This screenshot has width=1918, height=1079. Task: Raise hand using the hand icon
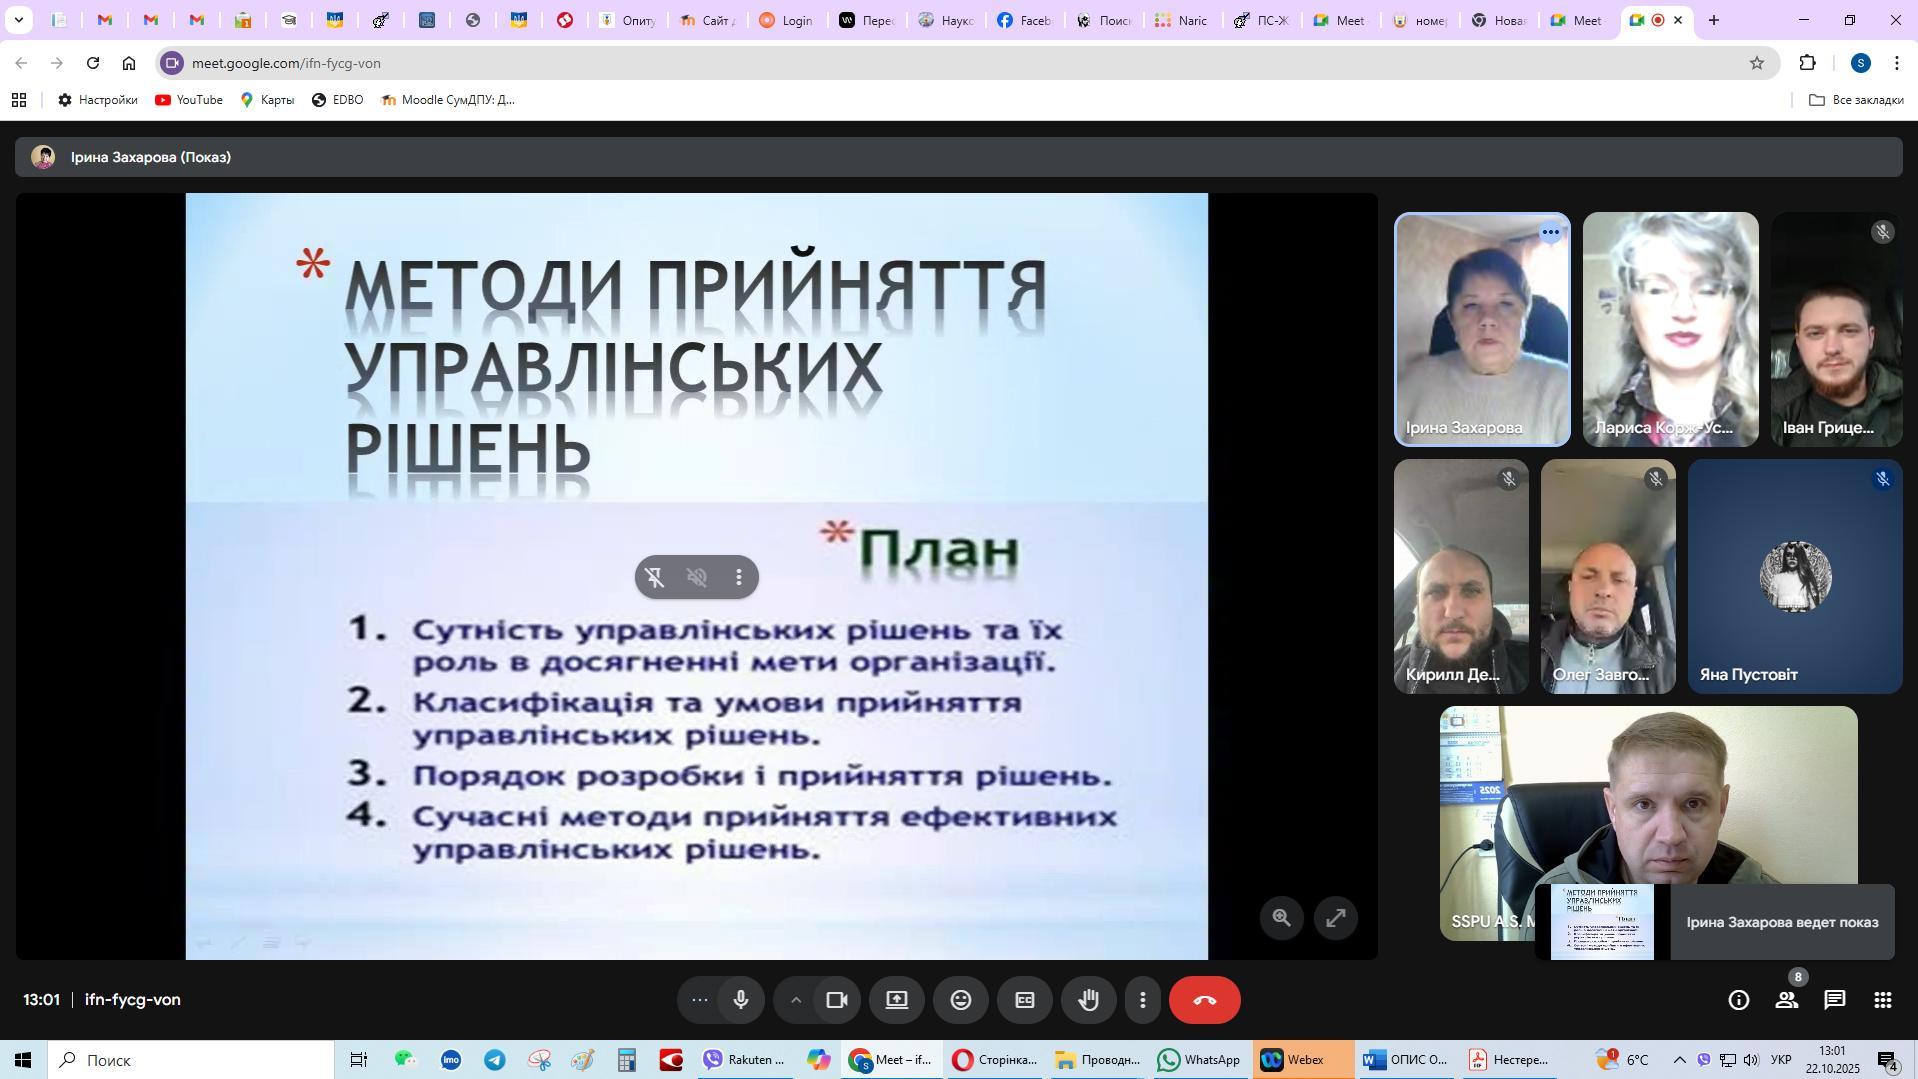[x=1089, y=1000]
